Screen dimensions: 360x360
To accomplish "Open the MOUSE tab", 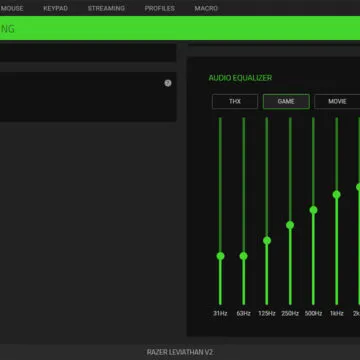I will tap(12, 8).
